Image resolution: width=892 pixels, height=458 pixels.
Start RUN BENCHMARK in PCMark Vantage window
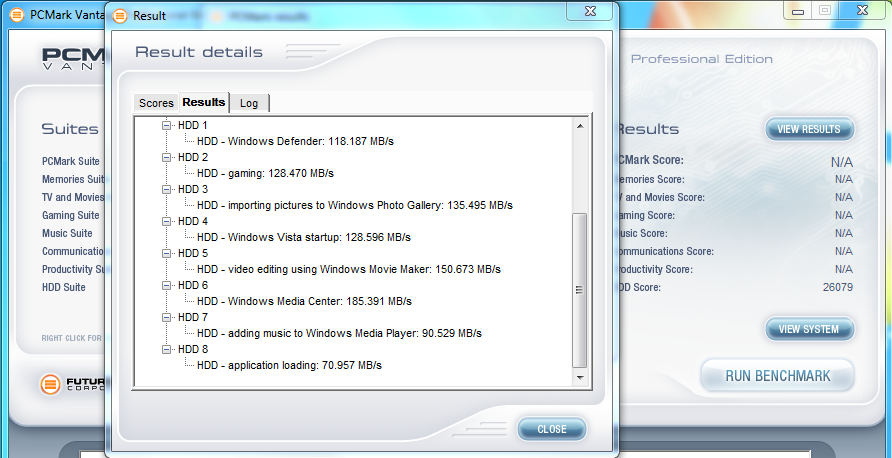click(x=778, y=376)
